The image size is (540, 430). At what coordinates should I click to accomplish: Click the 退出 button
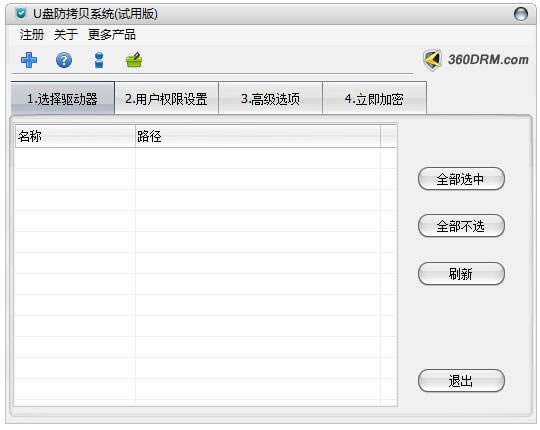click(x=461, y=381)
